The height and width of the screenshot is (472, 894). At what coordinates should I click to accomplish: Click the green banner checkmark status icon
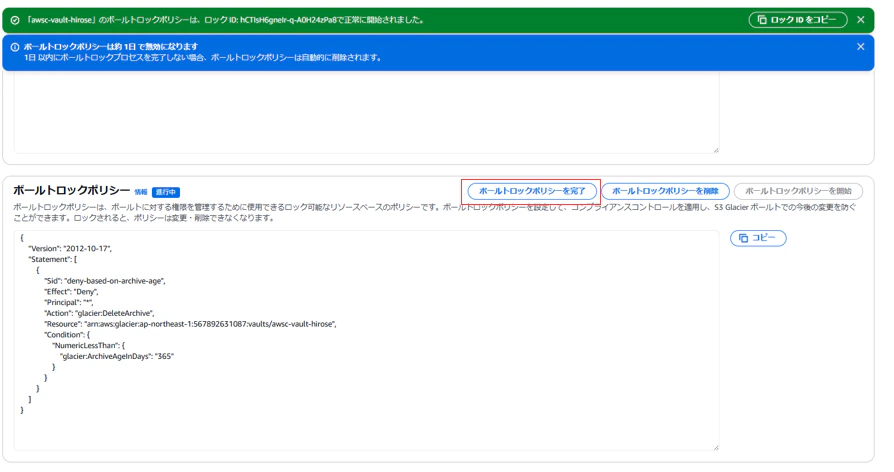[15, 20]
